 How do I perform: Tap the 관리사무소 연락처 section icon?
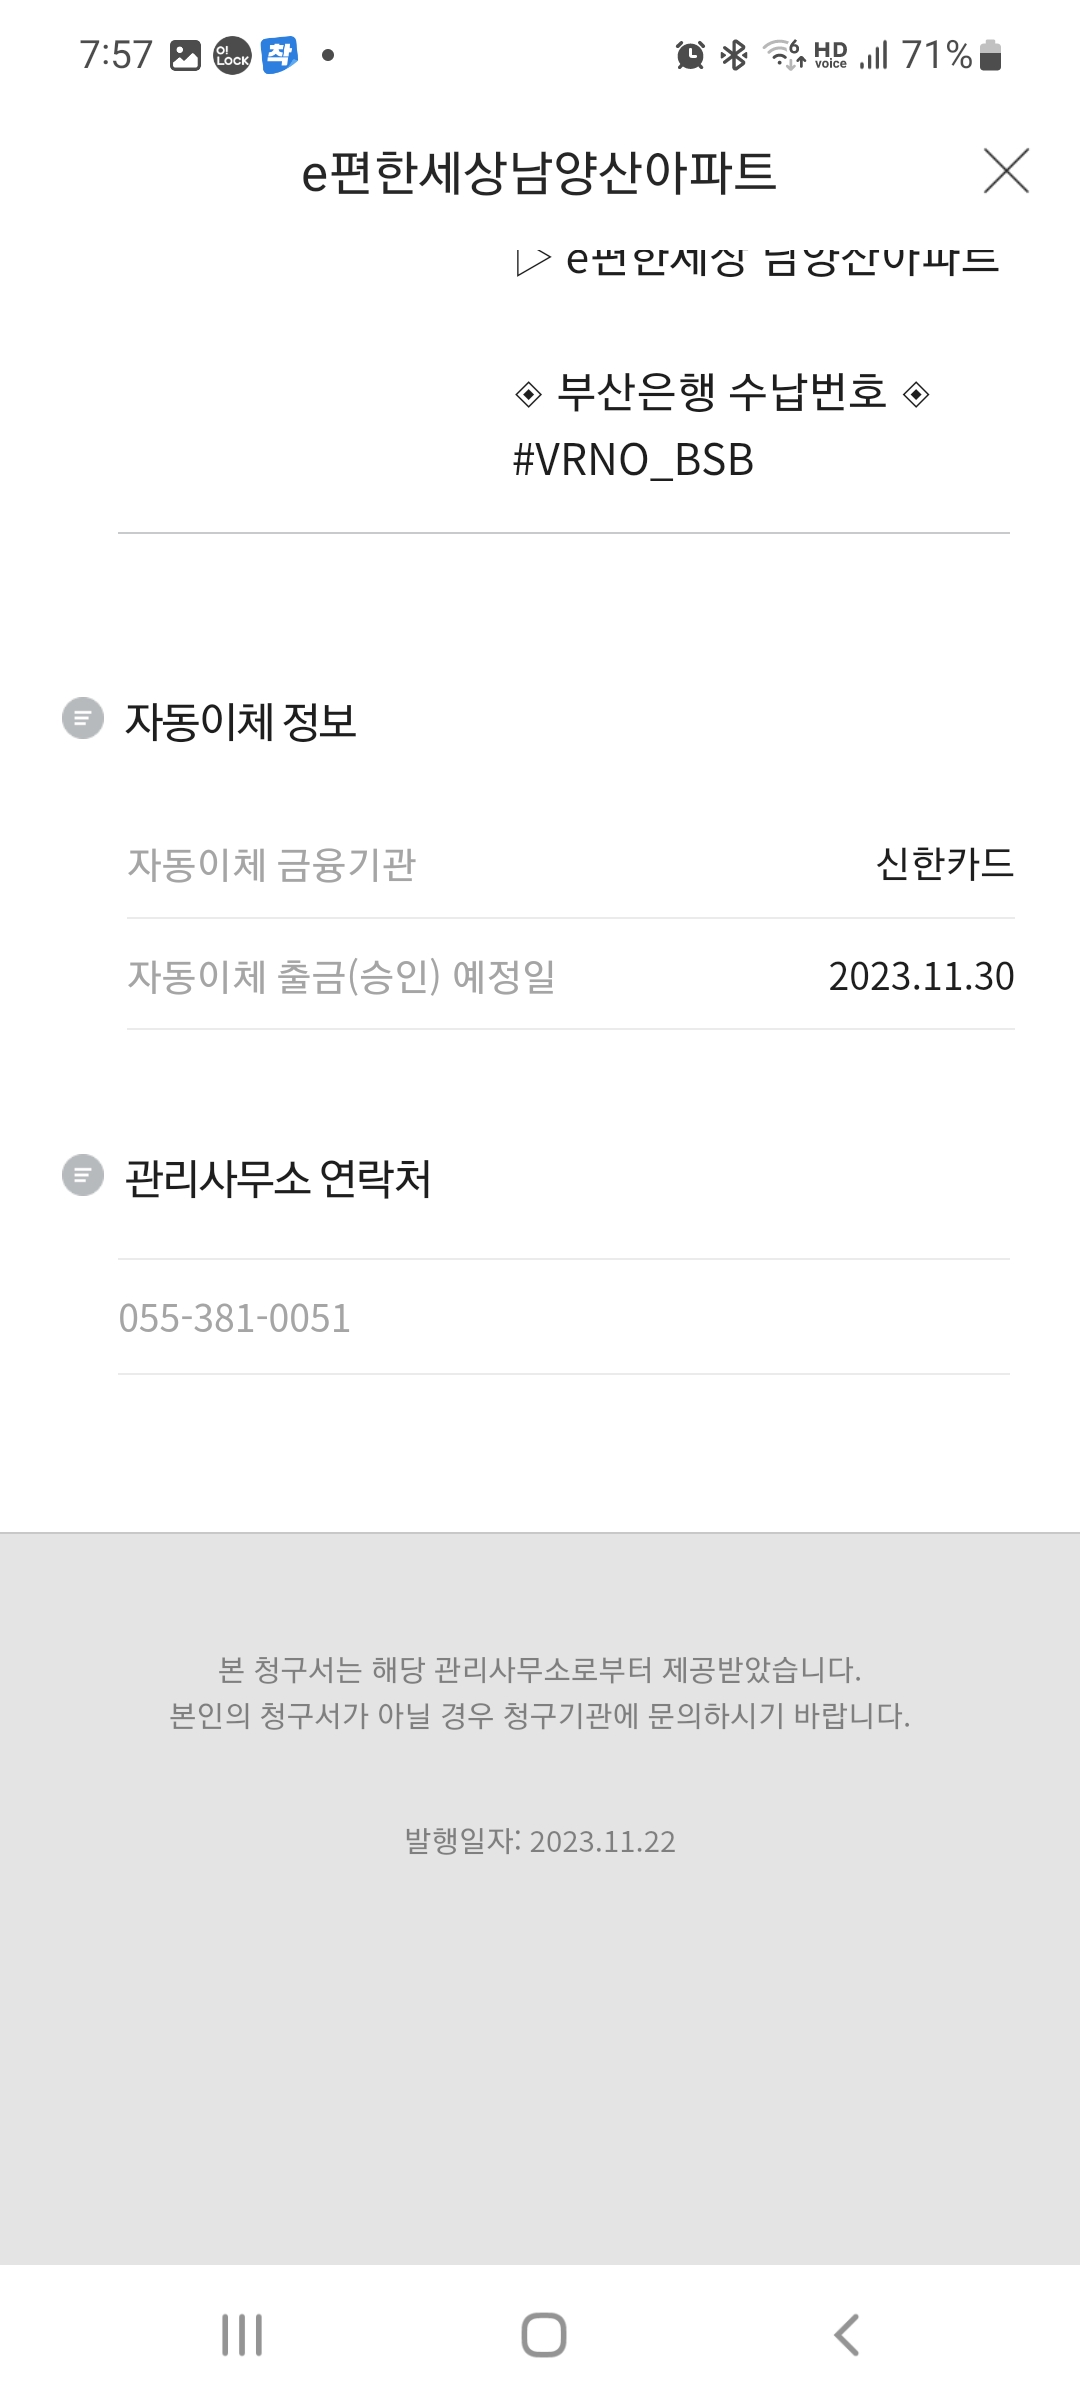[83, 1175]
